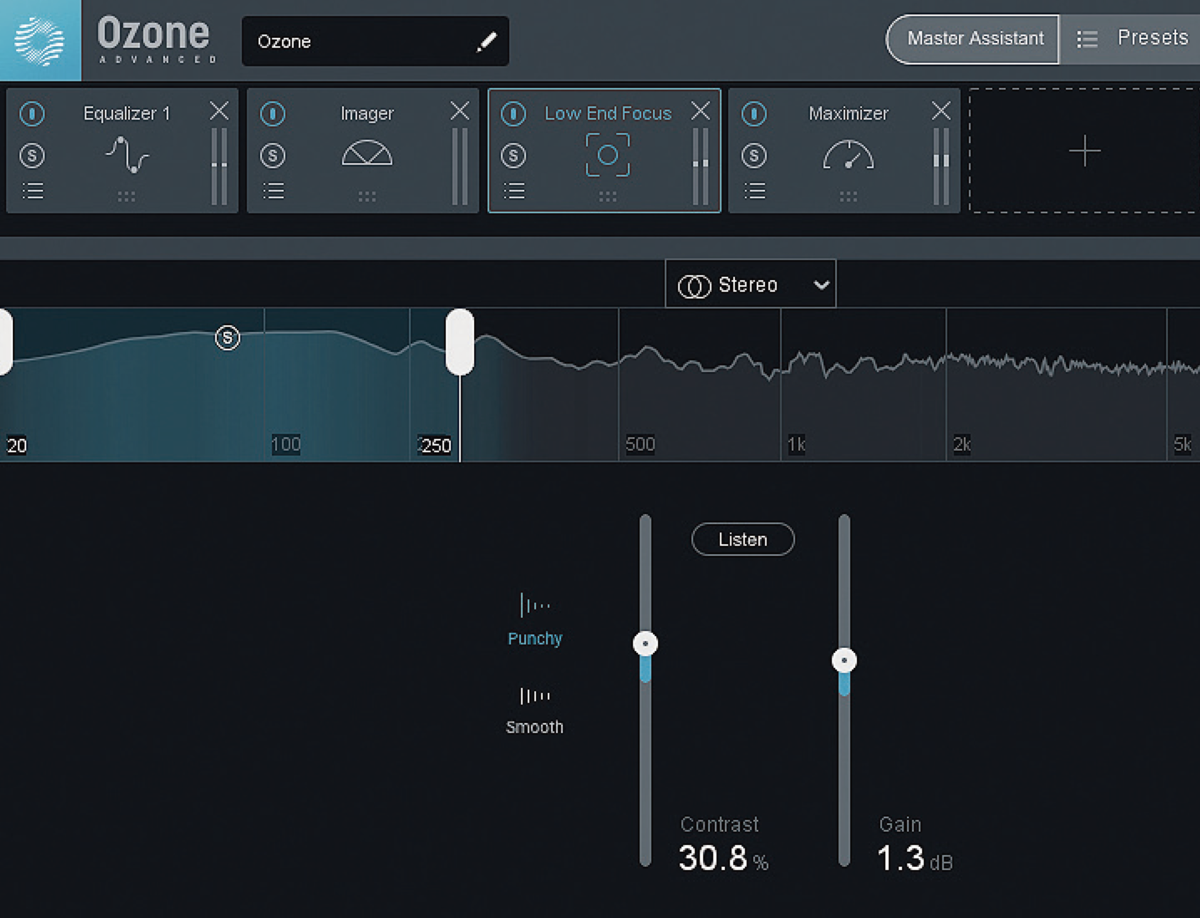Click the Contrast slider knob
Viewport: 1200px width, 918px height.
click(x=646, y=643)
